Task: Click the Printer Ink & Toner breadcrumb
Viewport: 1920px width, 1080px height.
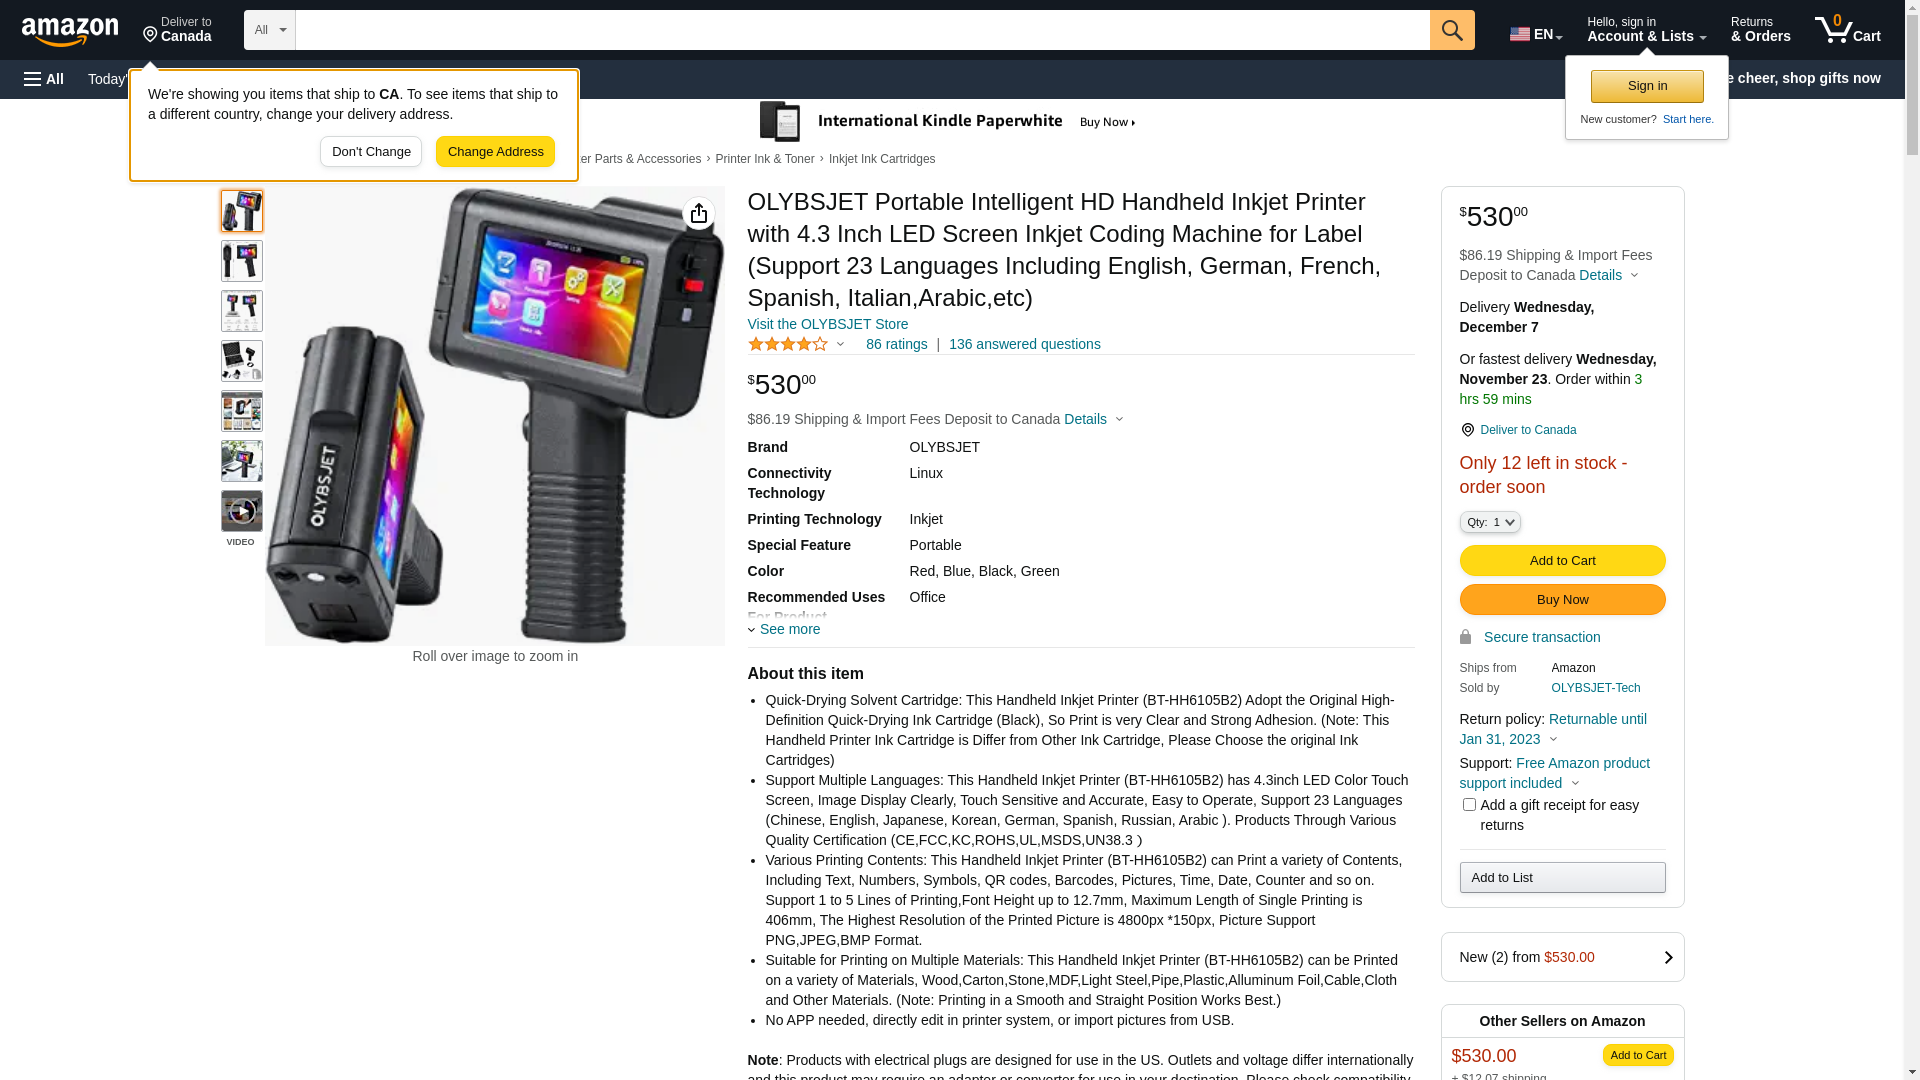Action: 765,159
